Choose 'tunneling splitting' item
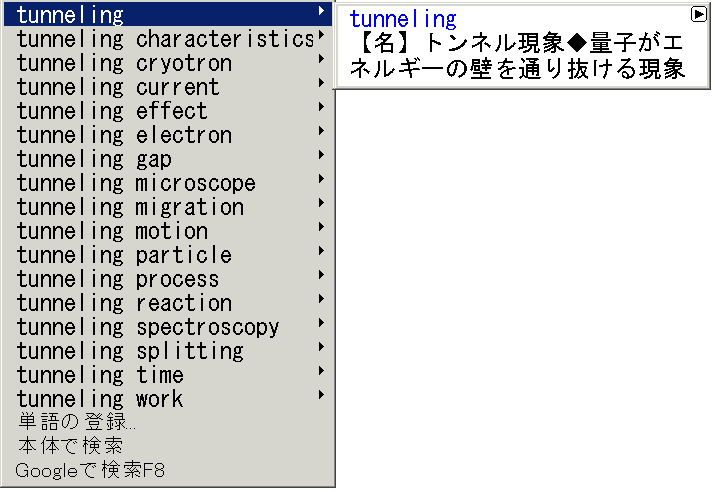 (x=168, y=351)
